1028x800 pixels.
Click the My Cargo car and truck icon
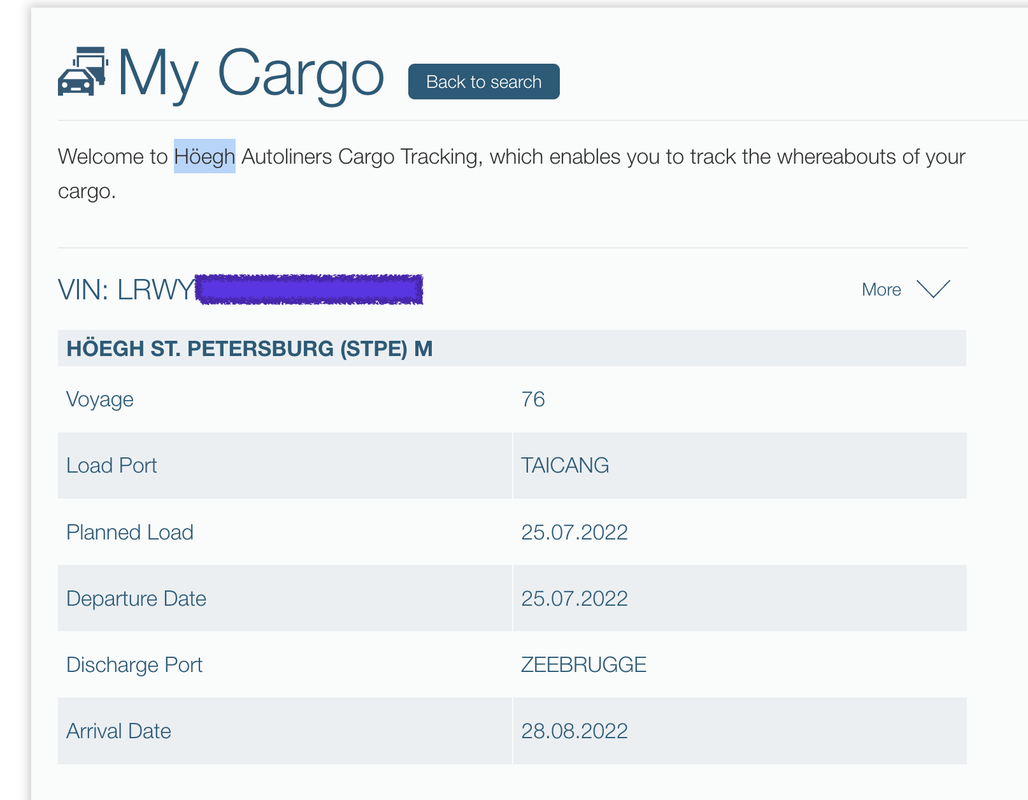coord(83,71)
